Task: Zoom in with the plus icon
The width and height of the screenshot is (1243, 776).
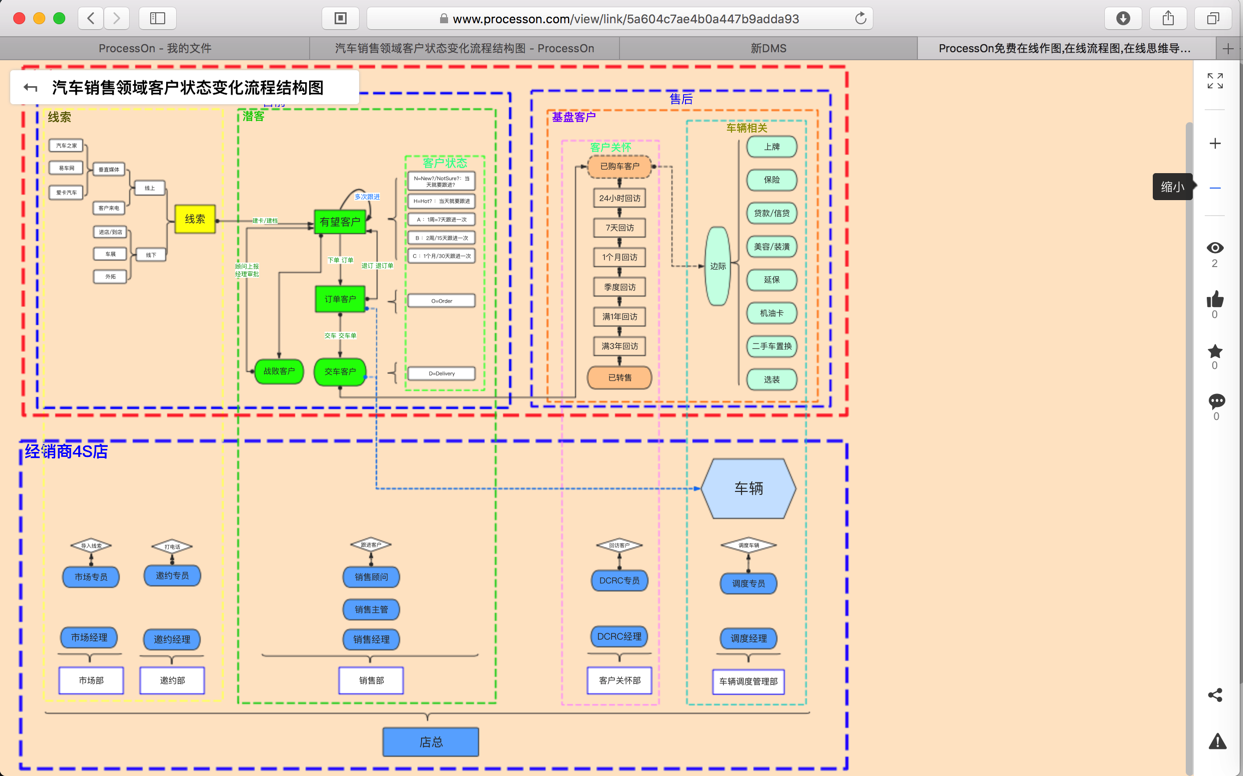Action: point(1215,144)
